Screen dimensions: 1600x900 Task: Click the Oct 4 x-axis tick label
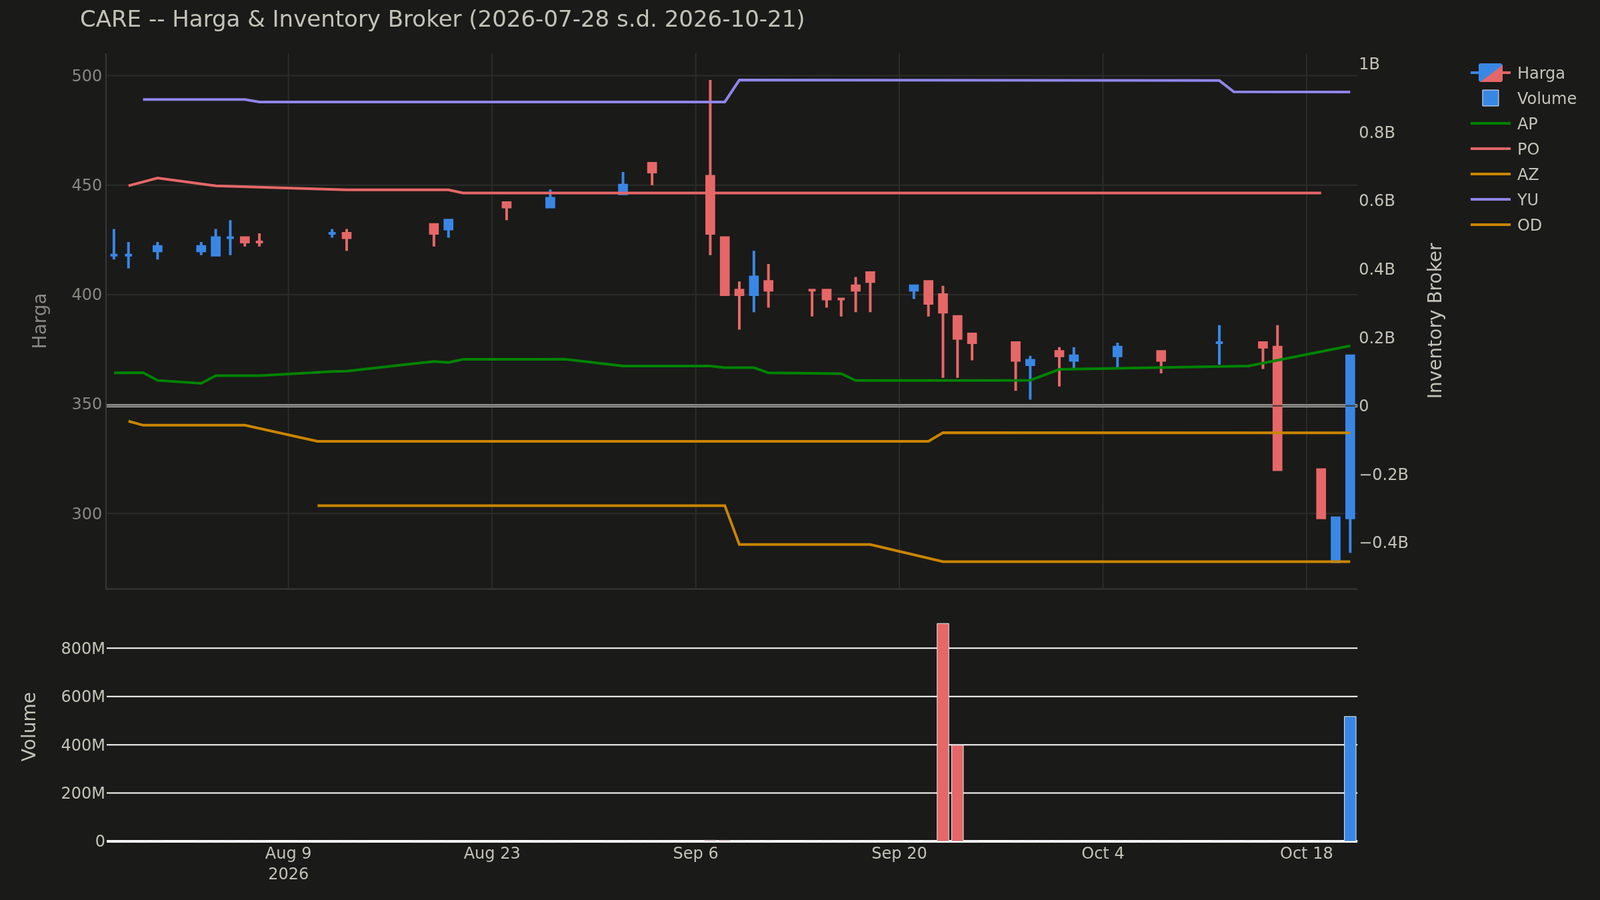coord(1103,853)
